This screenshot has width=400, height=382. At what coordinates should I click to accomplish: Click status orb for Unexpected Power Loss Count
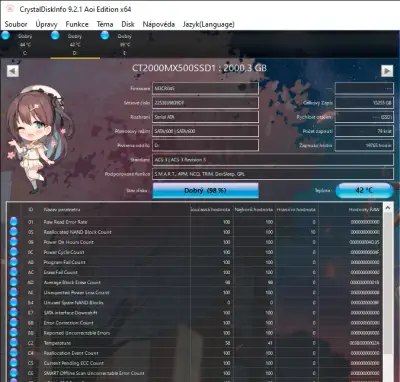14,292
